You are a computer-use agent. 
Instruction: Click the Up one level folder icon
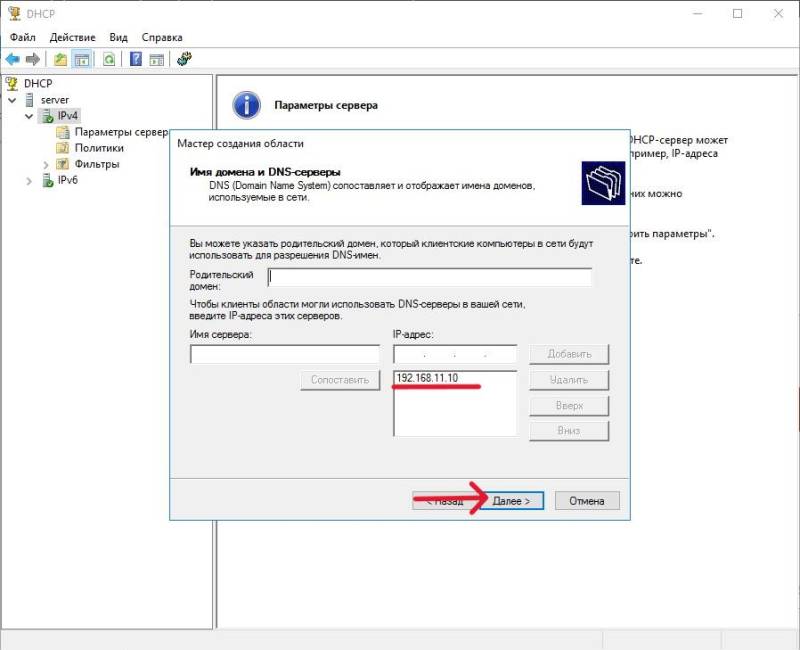coord(61,59)
